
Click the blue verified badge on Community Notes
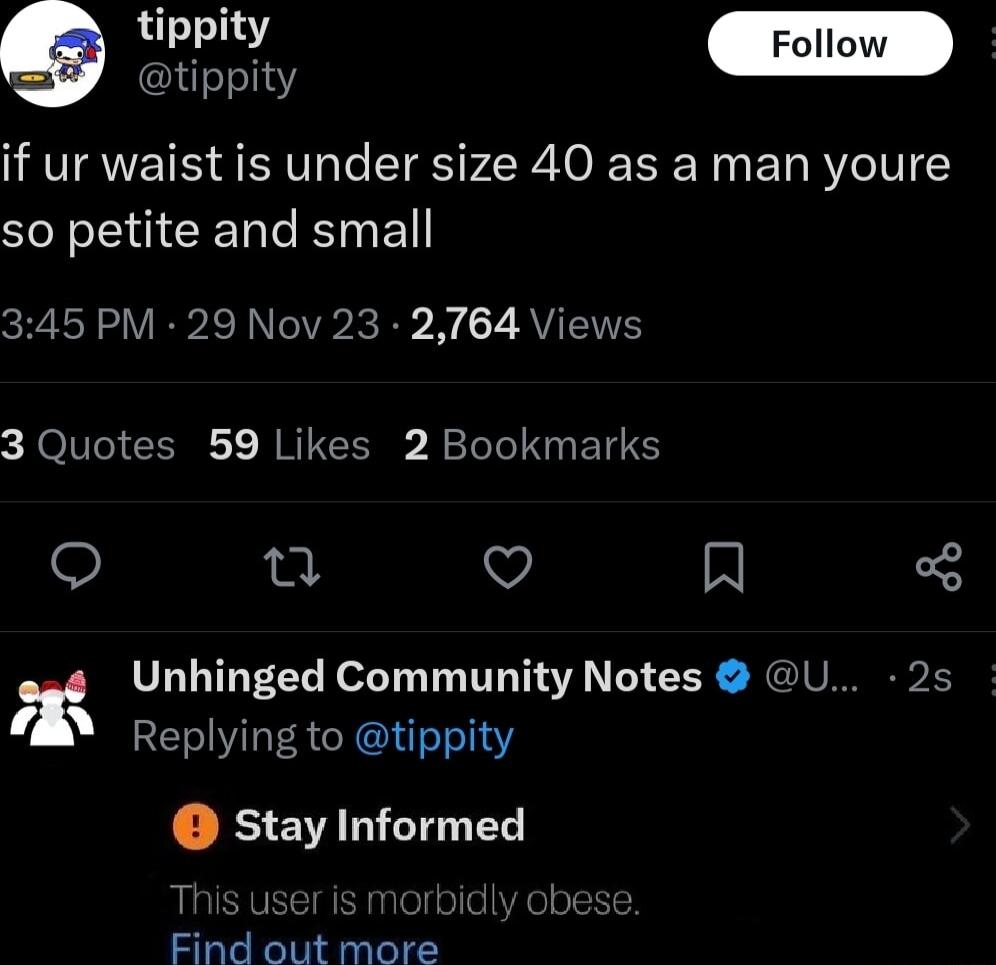pos(733,676)
